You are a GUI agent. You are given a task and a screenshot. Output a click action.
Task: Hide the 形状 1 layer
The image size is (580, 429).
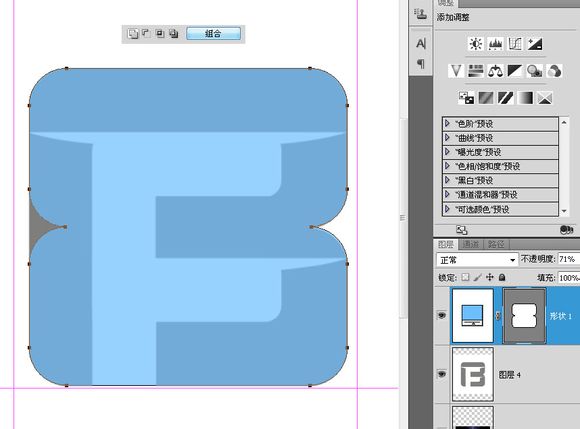pyautogui.click(x=442, y=315)
